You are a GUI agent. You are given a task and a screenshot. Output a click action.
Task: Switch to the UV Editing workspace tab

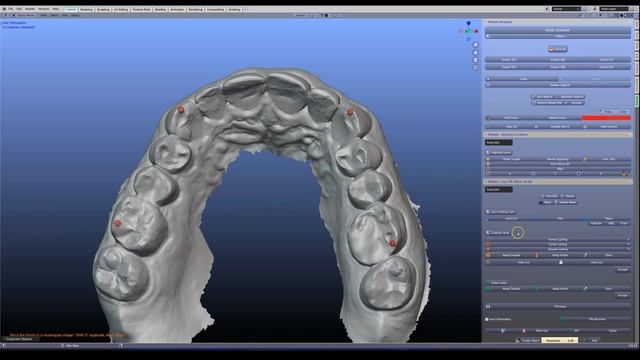121,9
